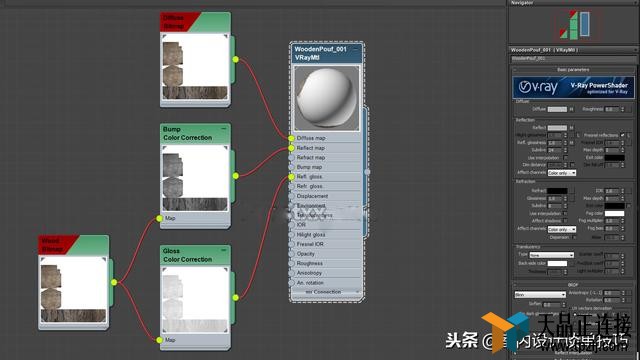Viewport: 640px width, 360px height.
Task: Open the Translucency Type dropdown
Action: (x=551, y=255)
